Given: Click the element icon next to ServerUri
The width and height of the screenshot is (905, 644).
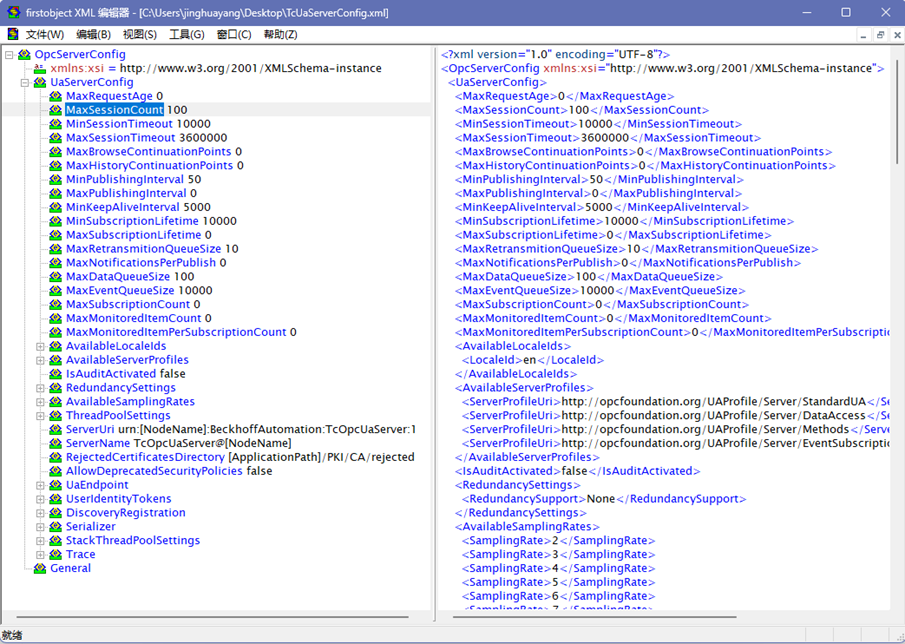Looking at the screenshot, I should point(56,430).
